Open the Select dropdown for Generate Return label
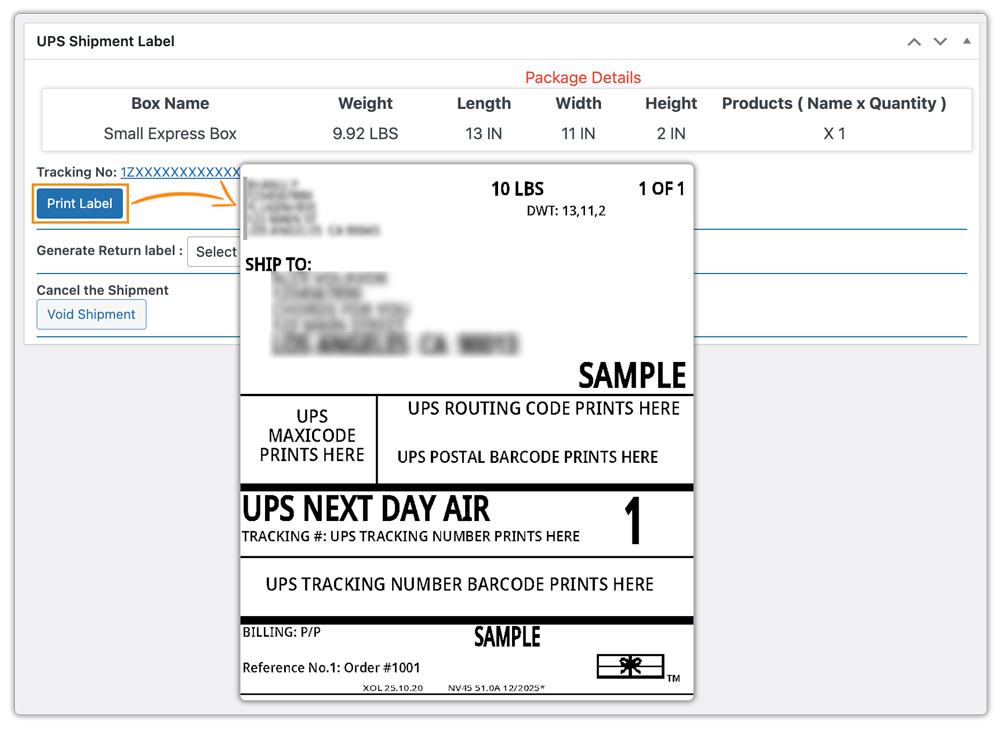The width and height of the screenshot is (1000, 729). tap(215, 252)
